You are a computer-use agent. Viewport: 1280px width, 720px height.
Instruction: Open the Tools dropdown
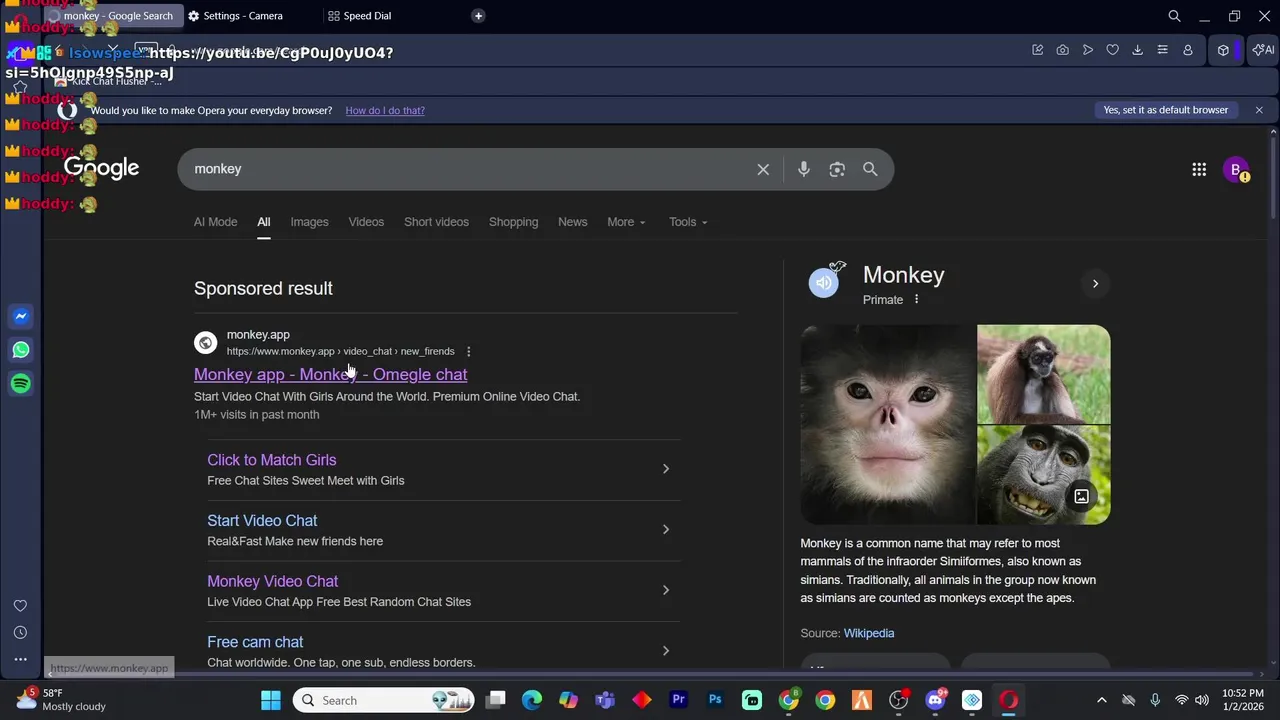(x=688, y=222)
